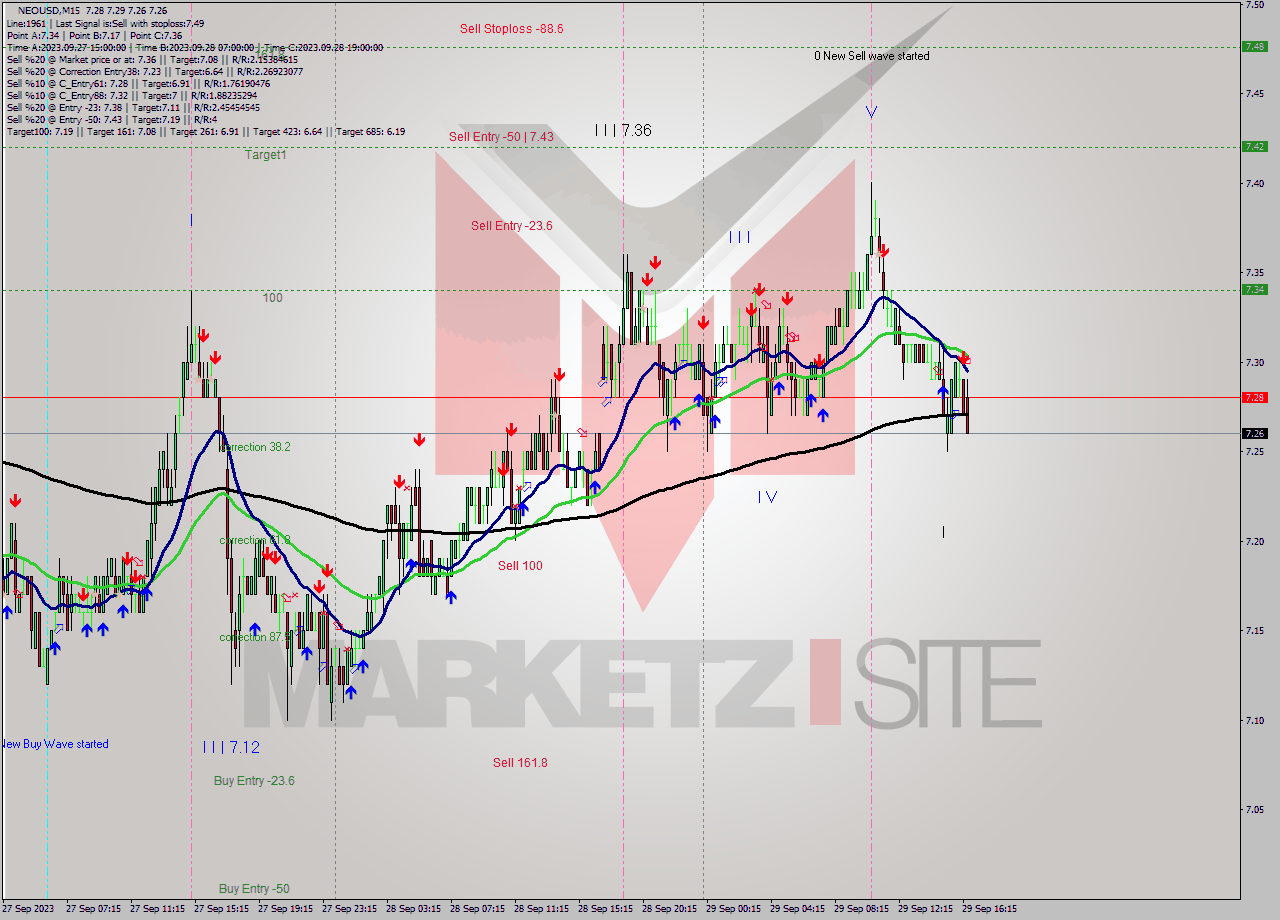
Task: Click the 'Sell Entry -23.6' label
Action: click(511, 226)
